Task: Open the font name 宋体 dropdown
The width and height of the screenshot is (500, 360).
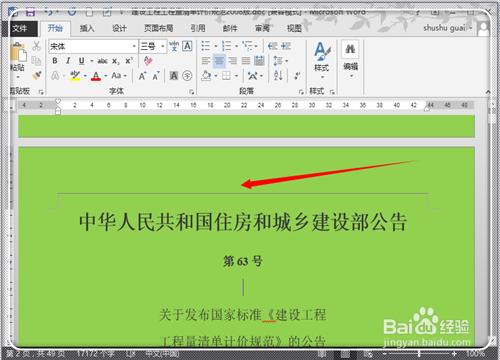Action: [x=134, y=46]
